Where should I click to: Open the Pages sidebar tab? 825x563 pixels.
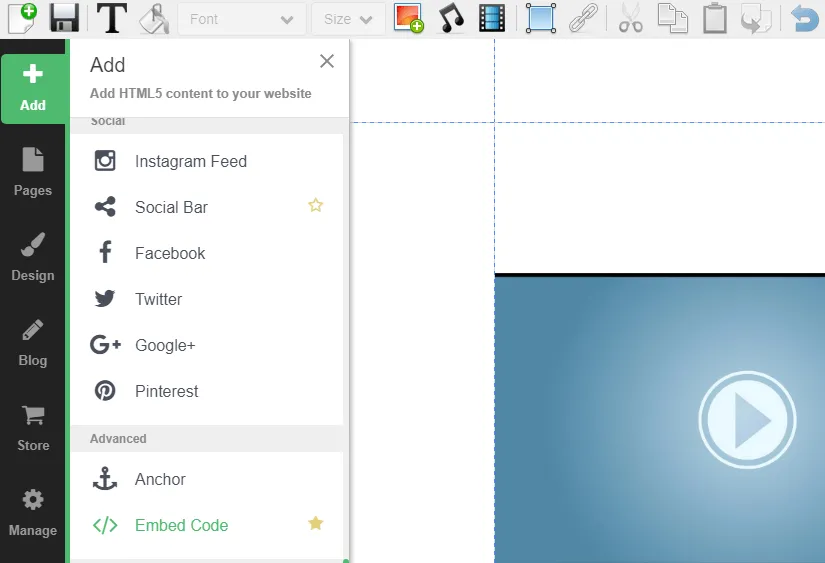pyautogui.click(x=33, y=173)
